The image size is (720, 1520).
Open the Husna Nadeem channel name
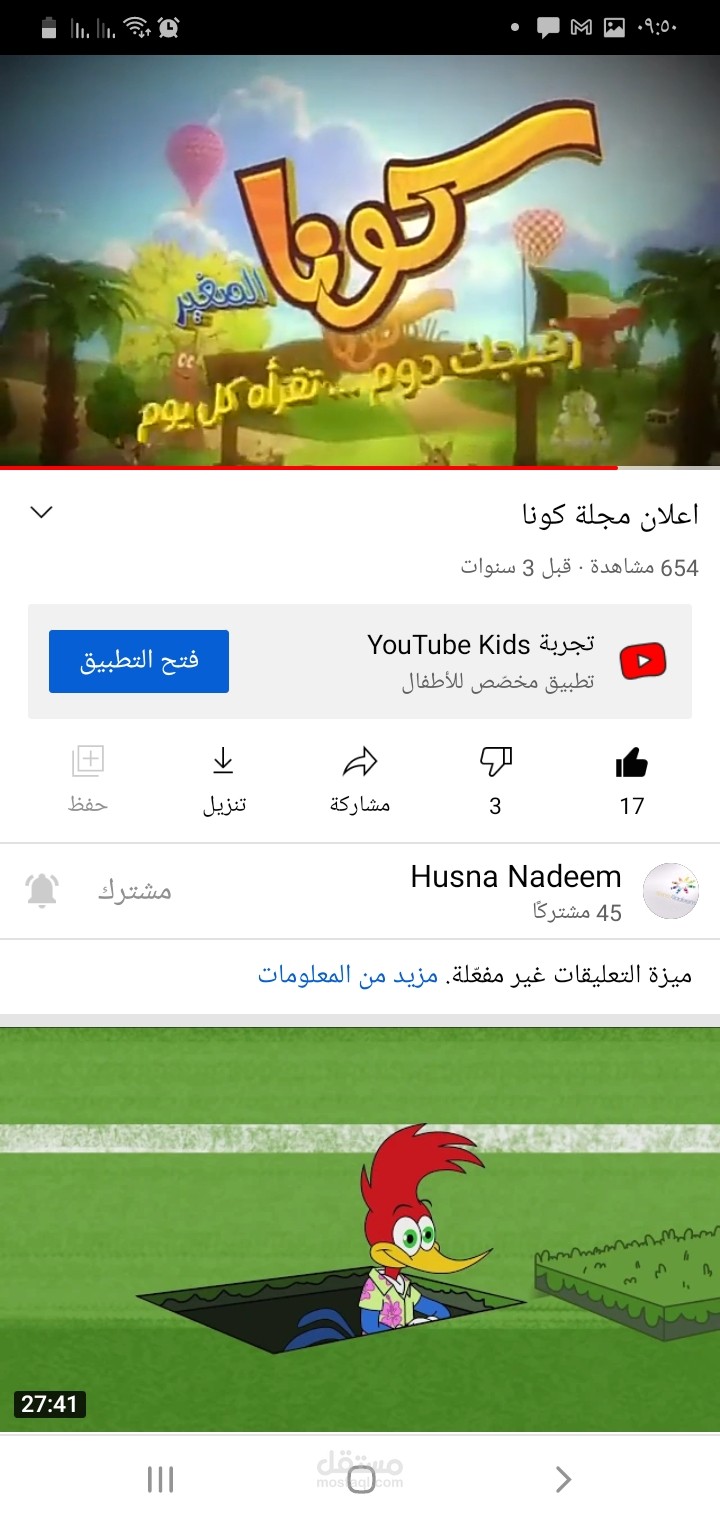point(516,877)
